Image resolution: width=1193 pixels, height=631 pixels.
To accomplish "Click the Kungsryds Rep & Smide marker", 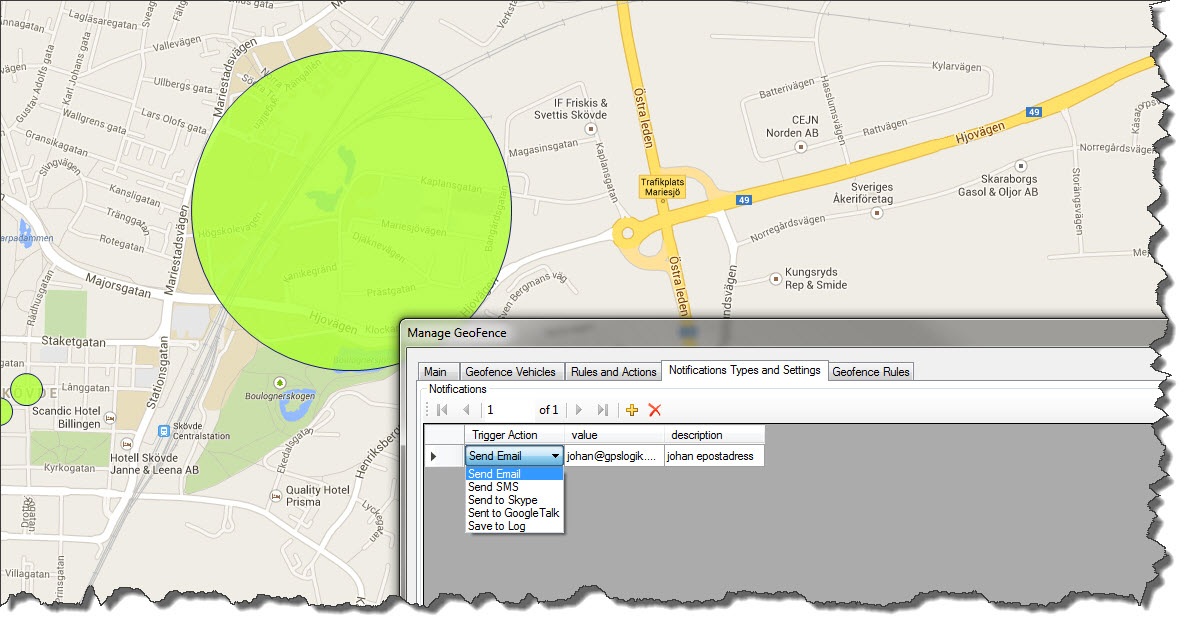I will point(775,279).
